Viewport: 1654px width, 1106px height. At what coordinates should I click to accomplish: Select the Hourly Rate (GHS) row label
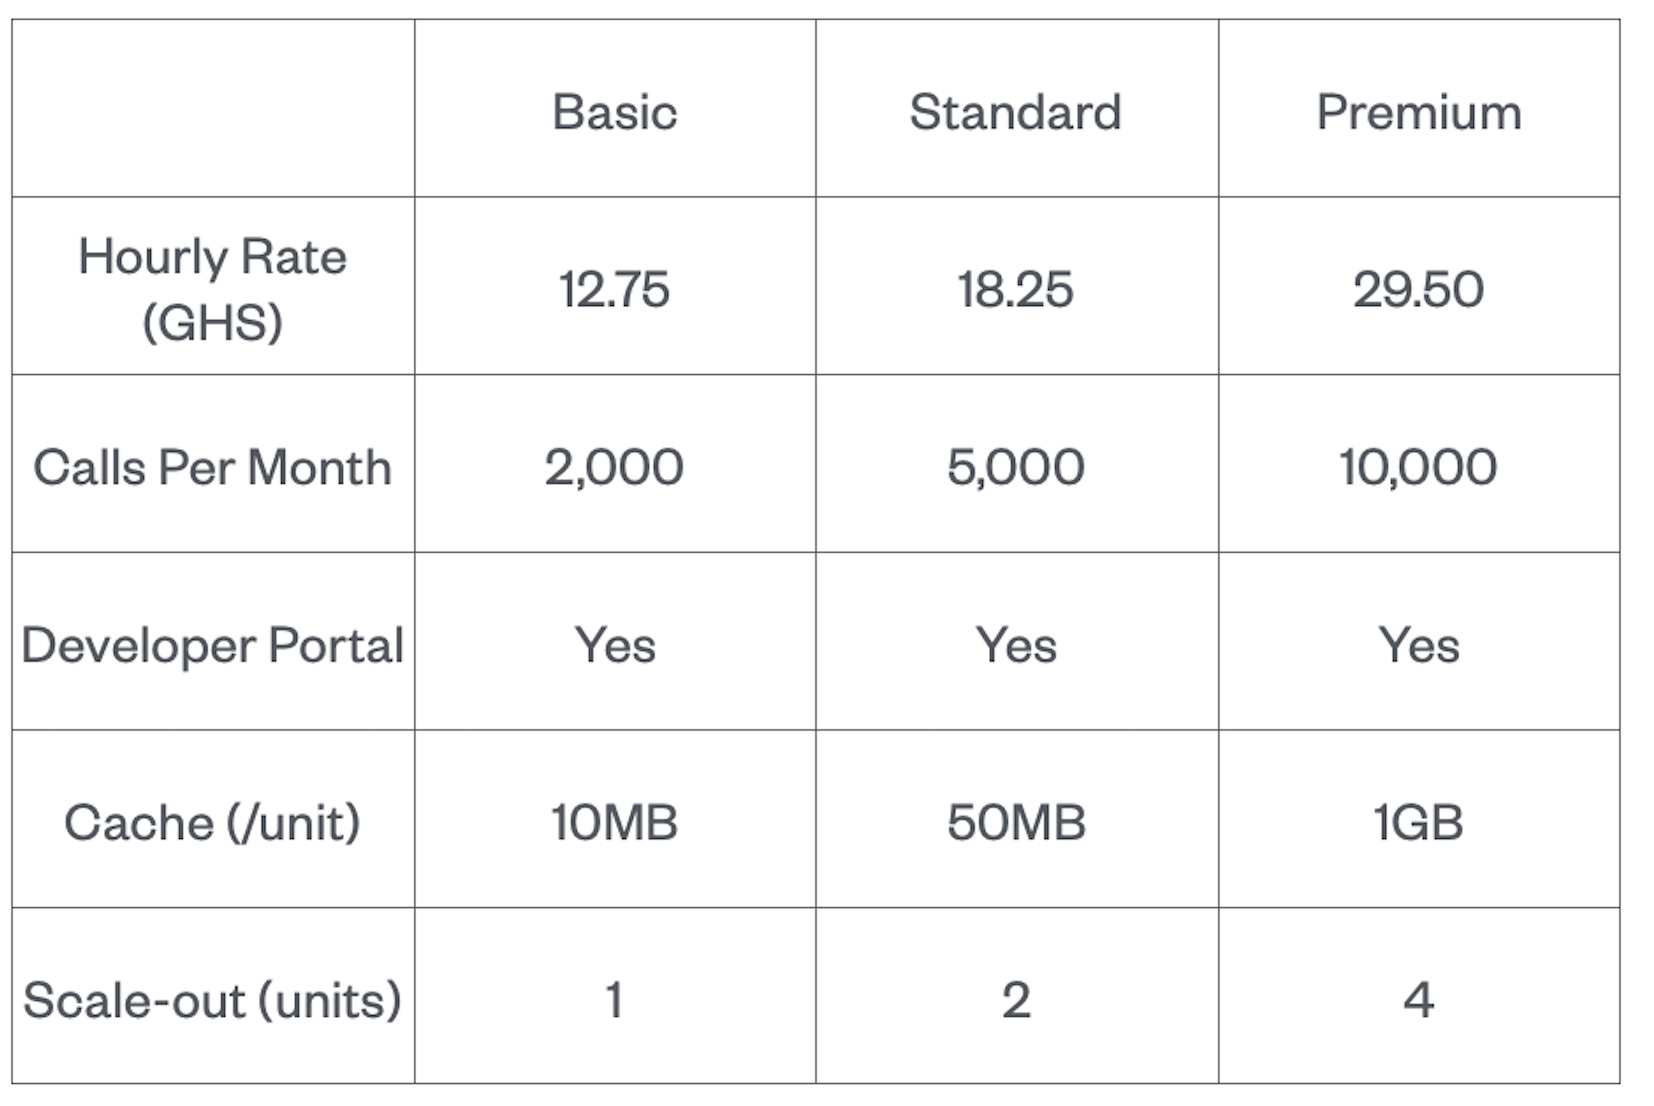(212, 288)
